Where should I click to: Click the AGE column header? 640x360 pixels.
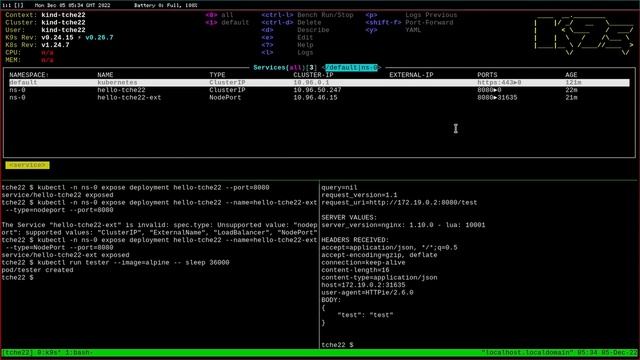click(x=571, y=75)
